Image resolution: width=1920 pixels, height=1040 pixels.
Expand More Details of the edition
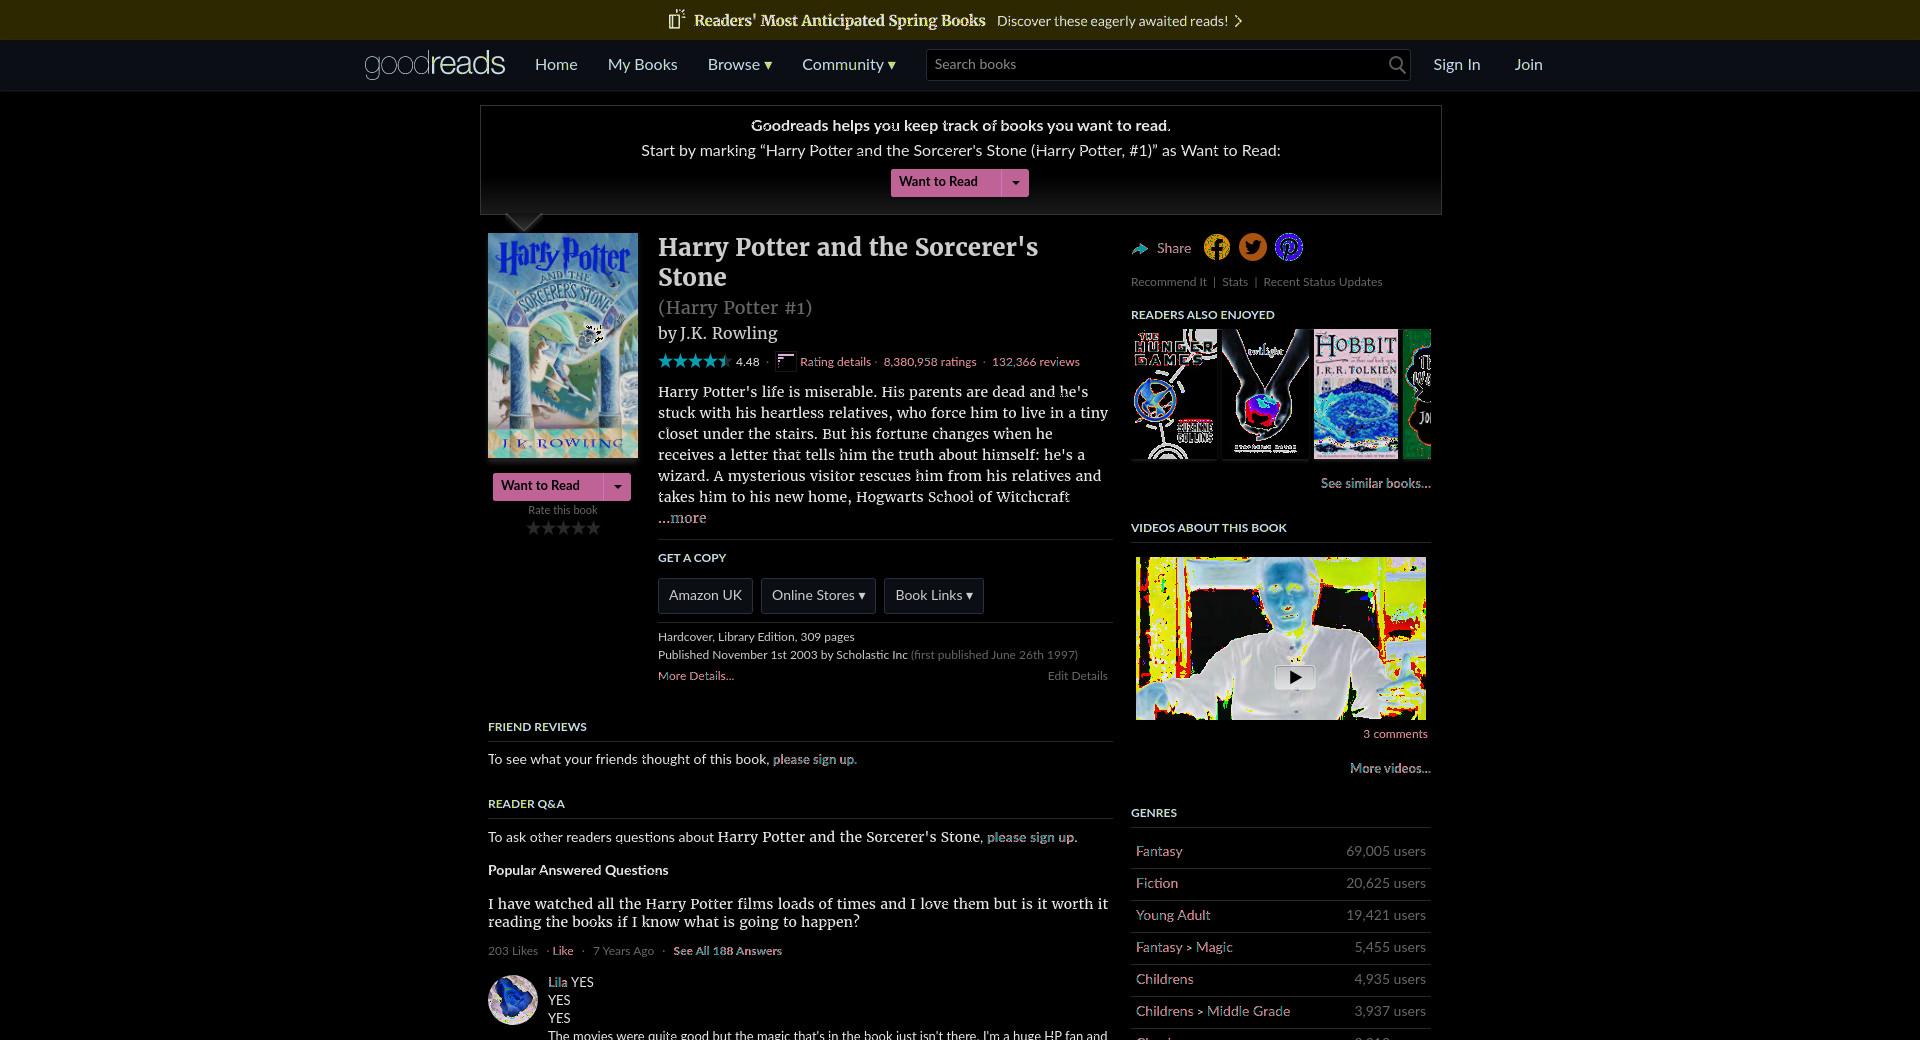click(x=696, y=676)
